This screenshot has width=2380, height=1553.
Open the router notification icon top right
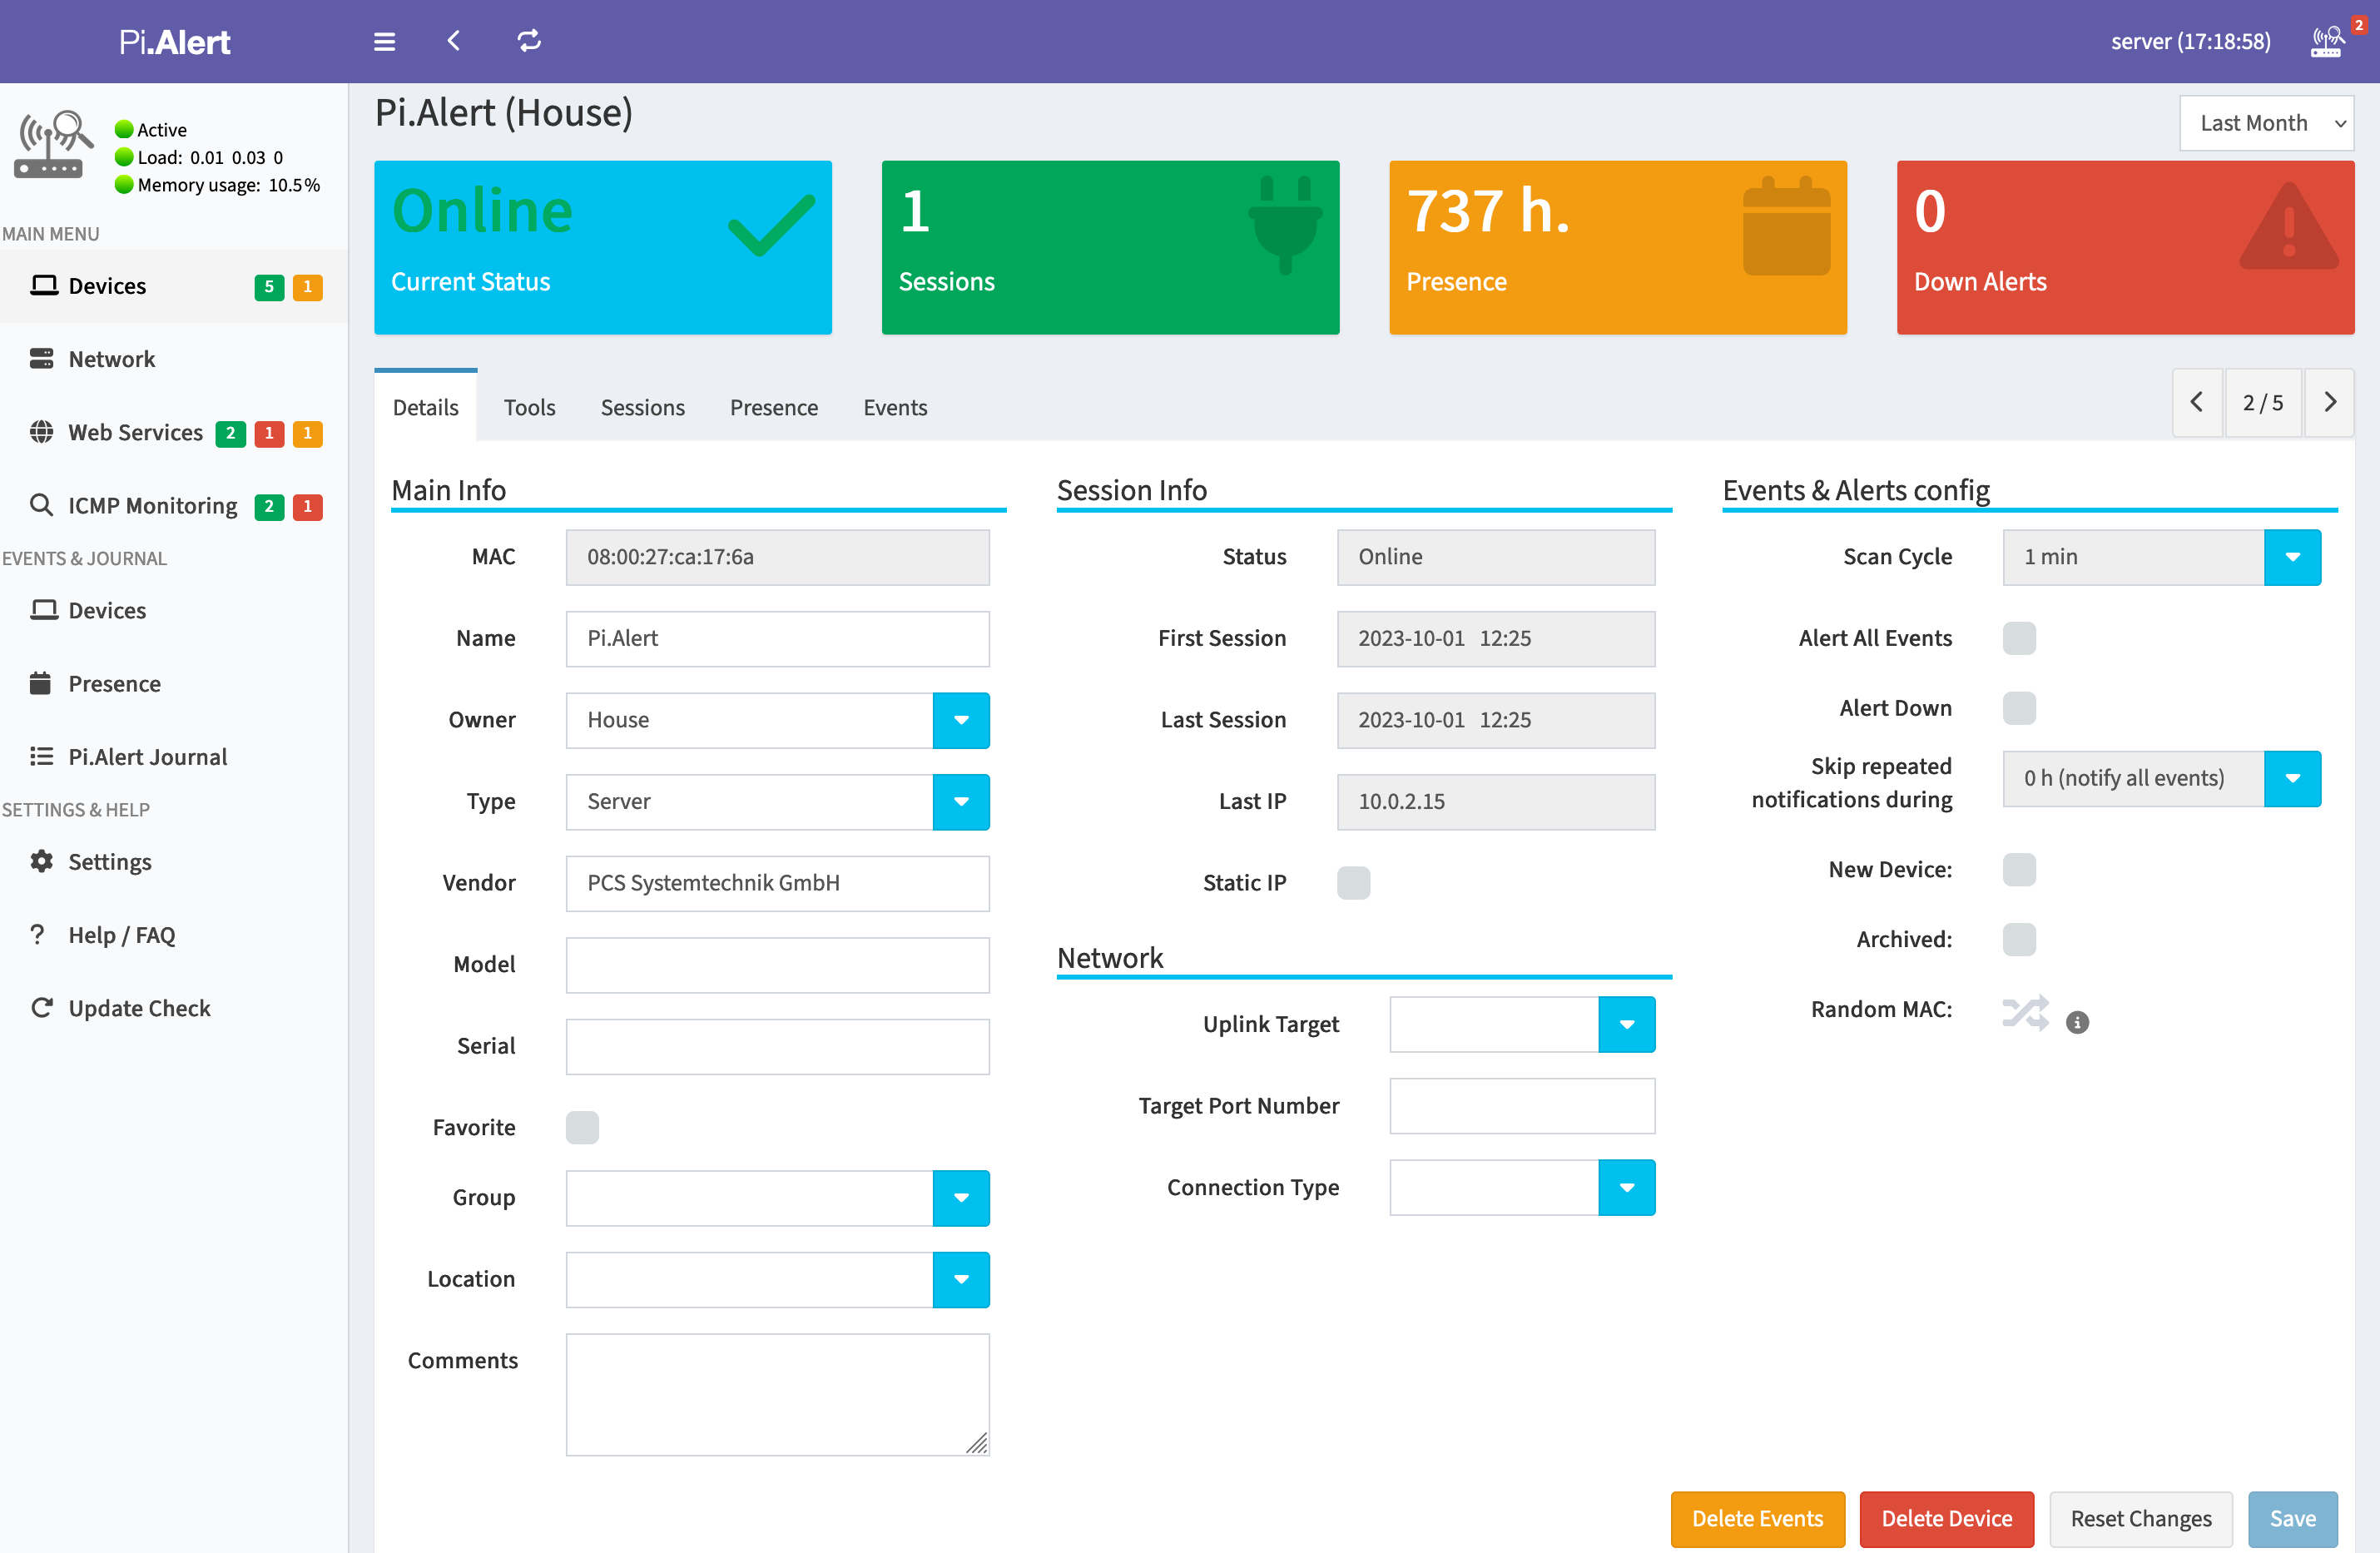(x=2327, y=41)
